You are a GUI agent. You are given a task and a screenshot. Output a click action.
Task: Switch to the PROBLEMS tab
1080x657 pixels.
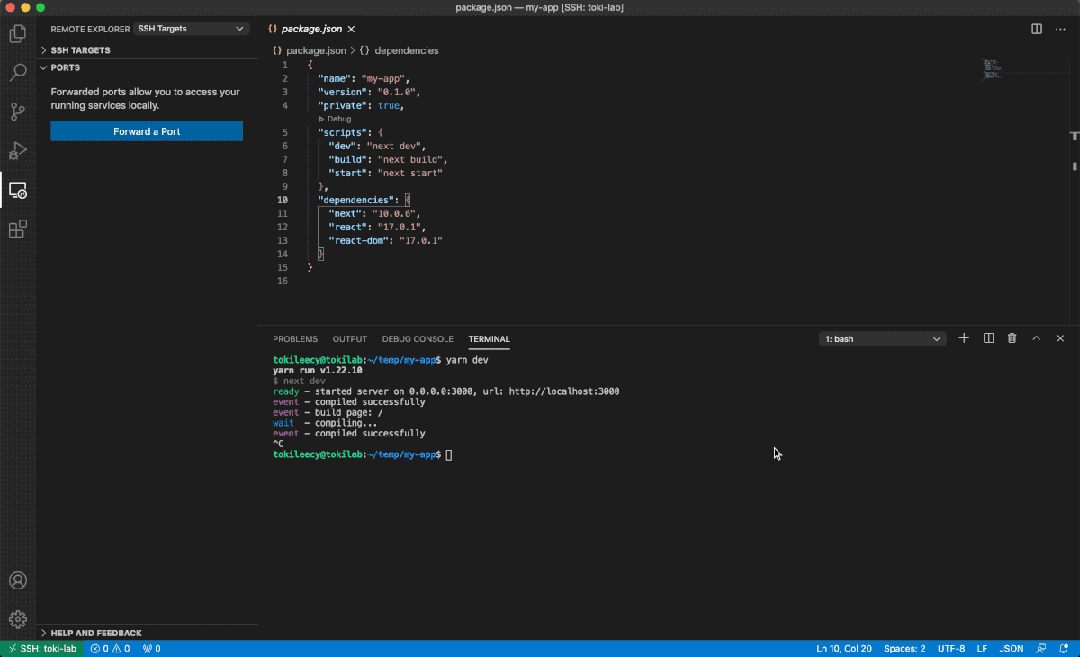(296, 339)
